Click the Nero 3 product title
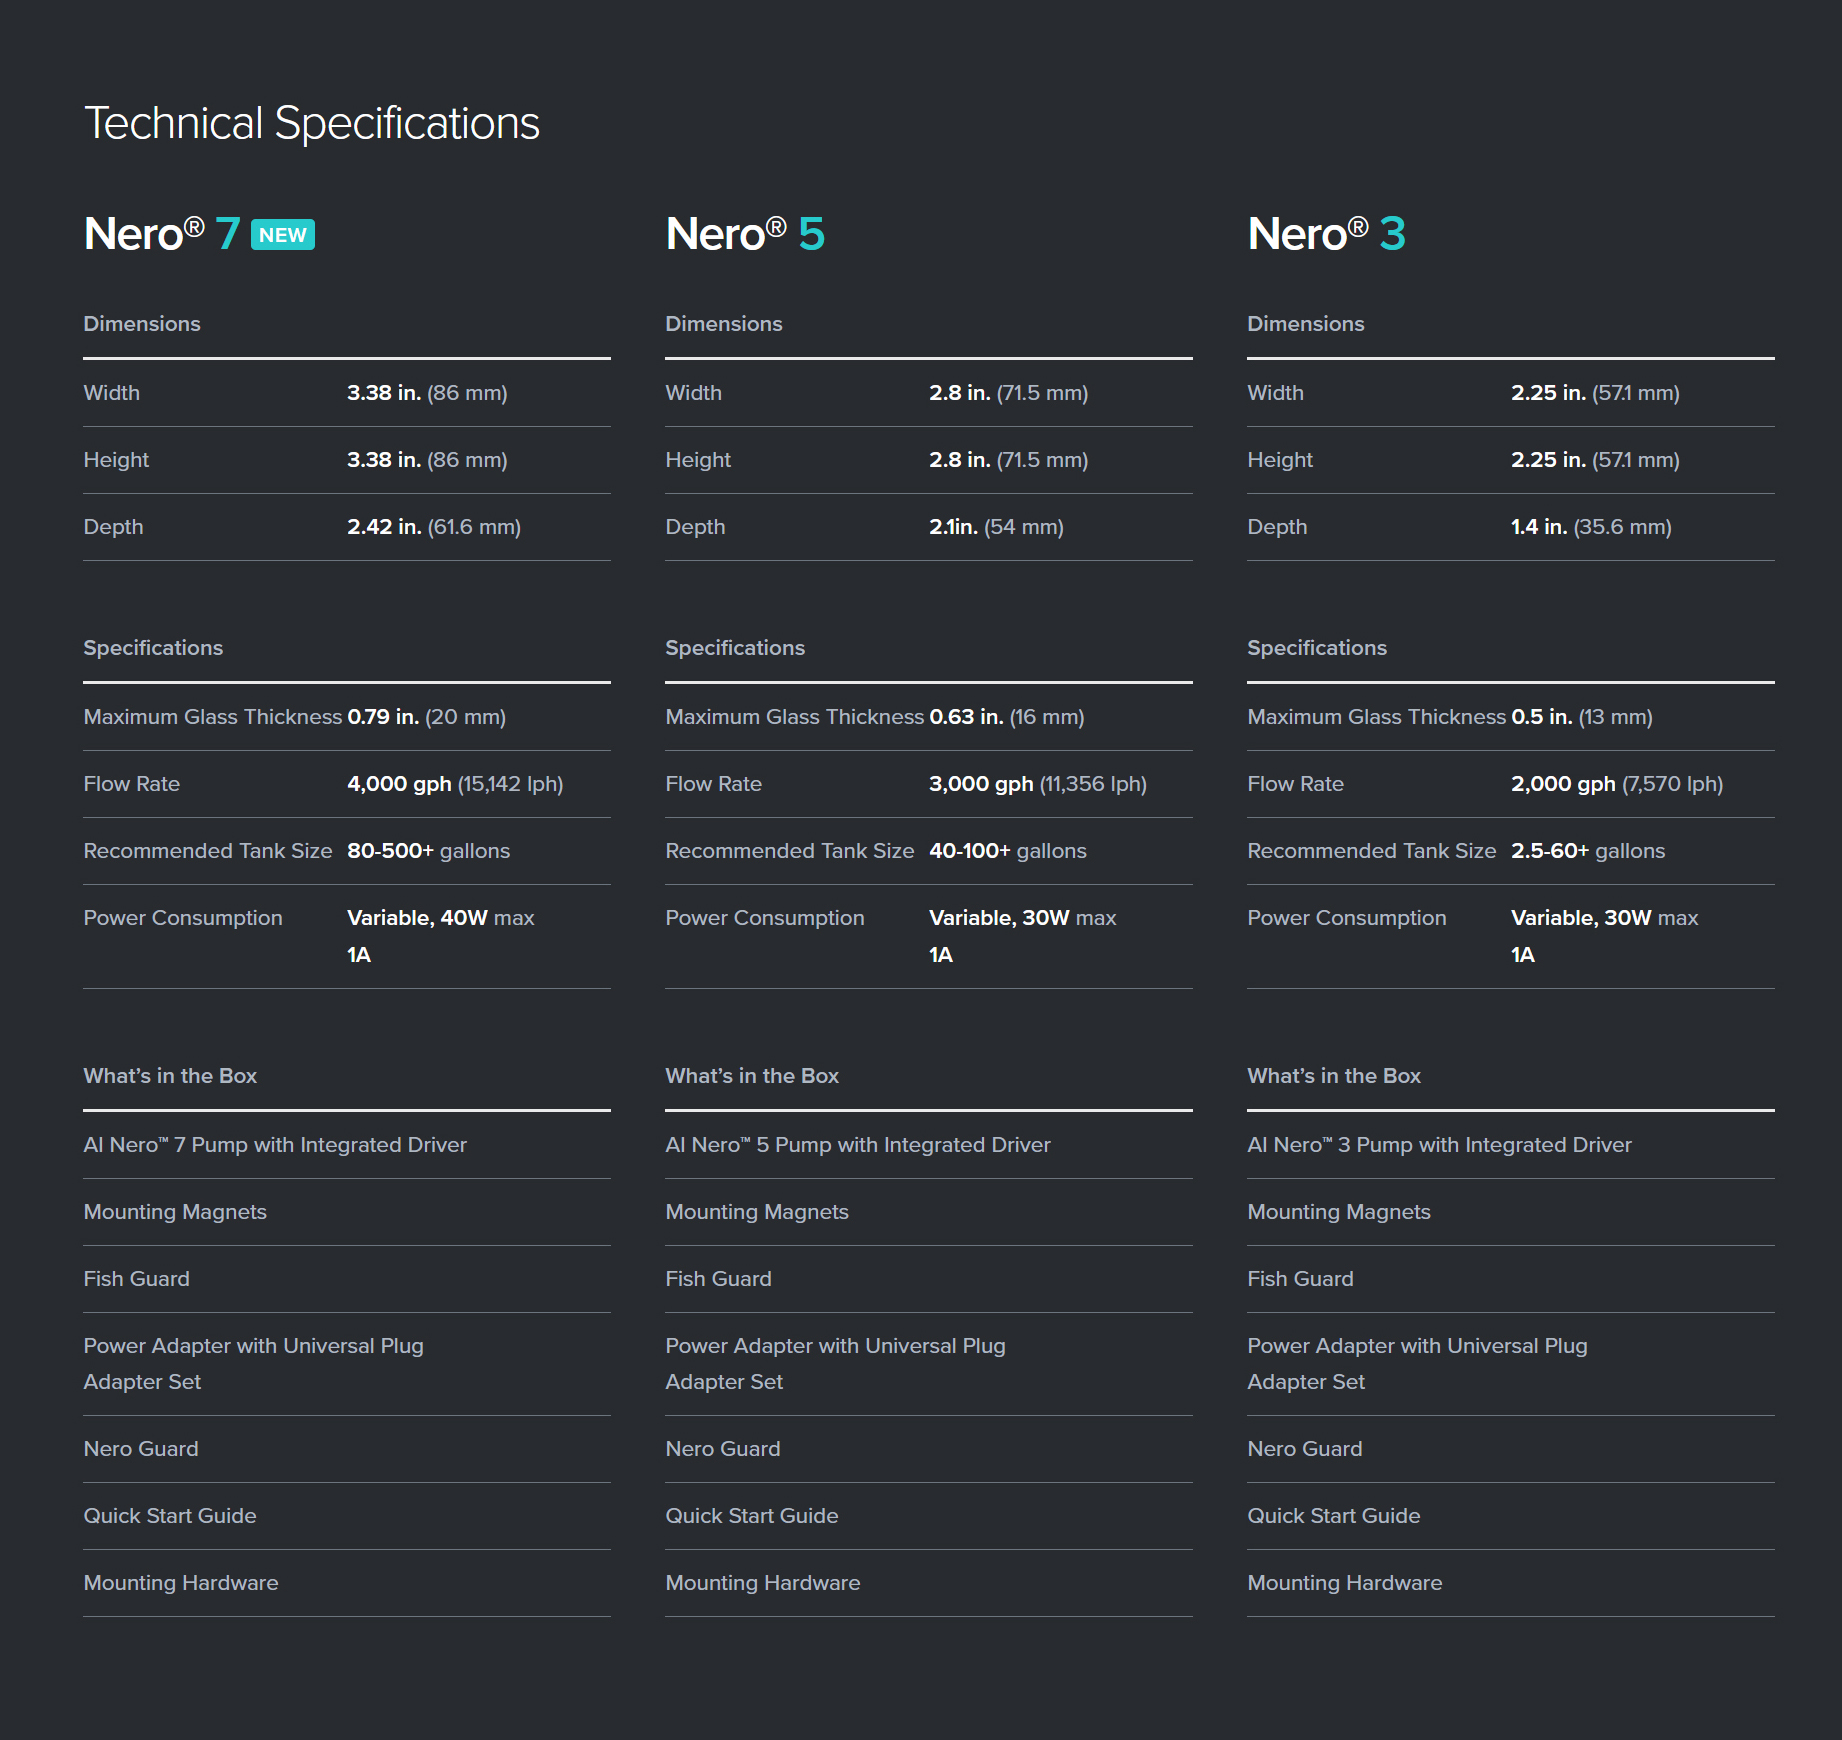 1327,234
